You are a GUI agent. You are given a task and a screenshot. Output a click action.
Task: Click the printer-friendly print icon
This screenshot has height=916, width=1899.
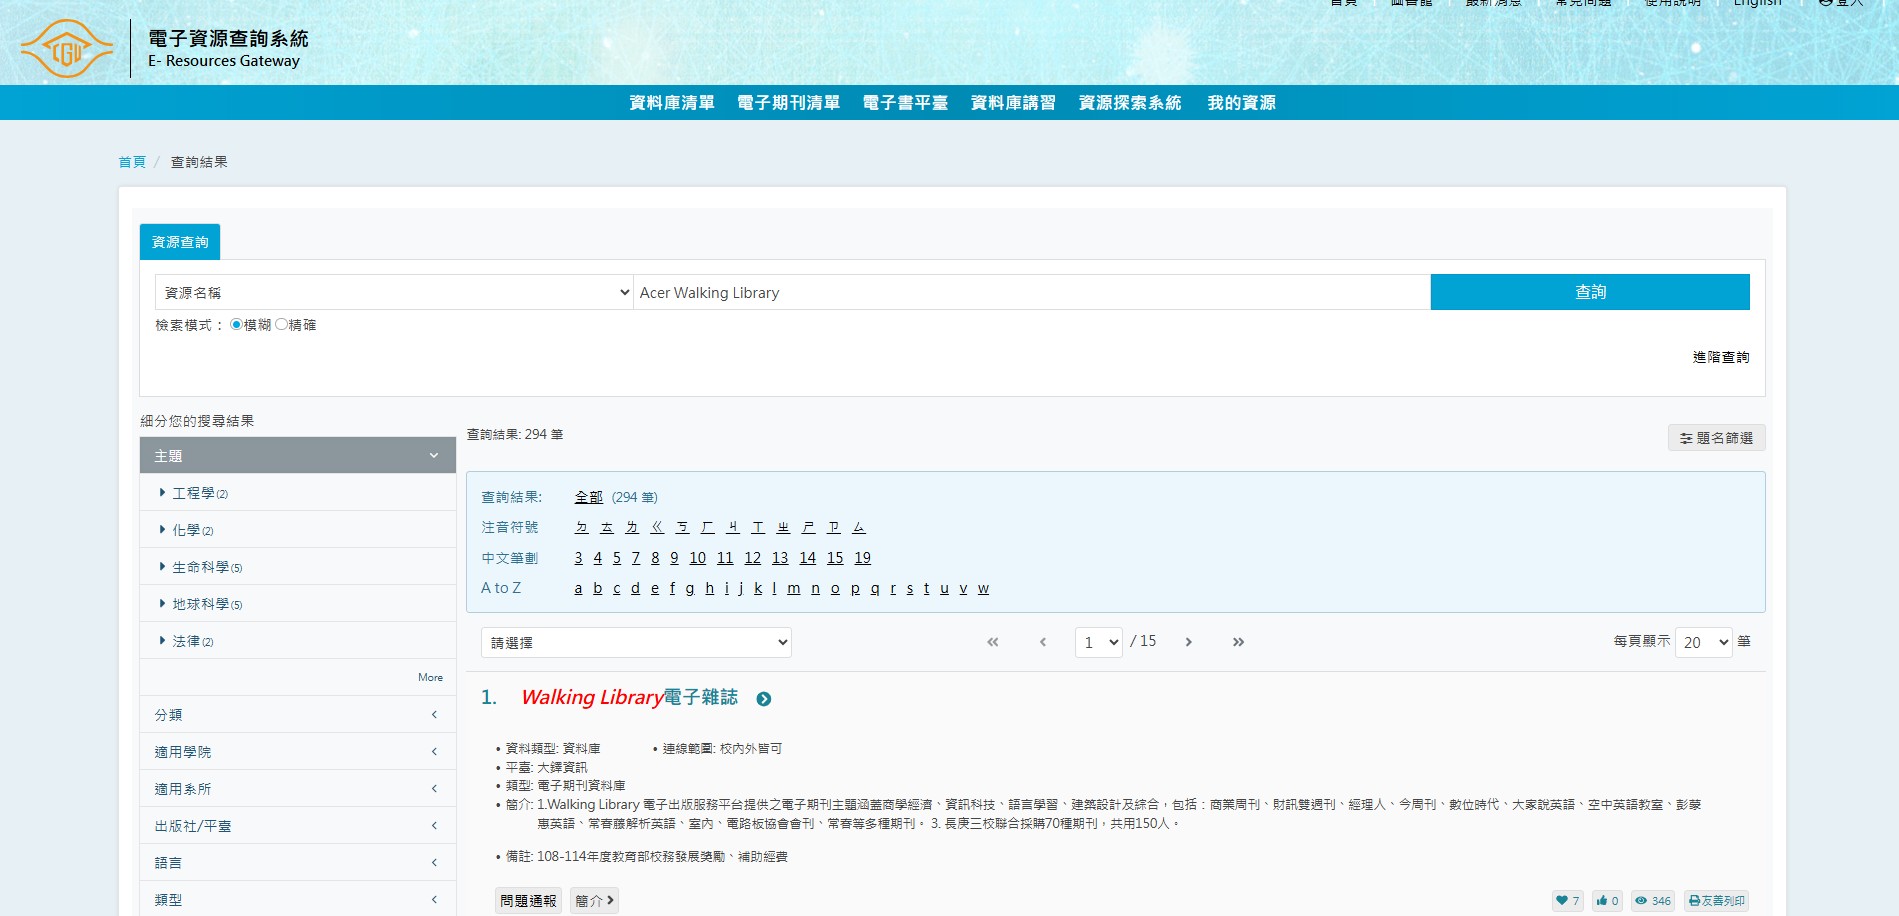click(1694, 901)
